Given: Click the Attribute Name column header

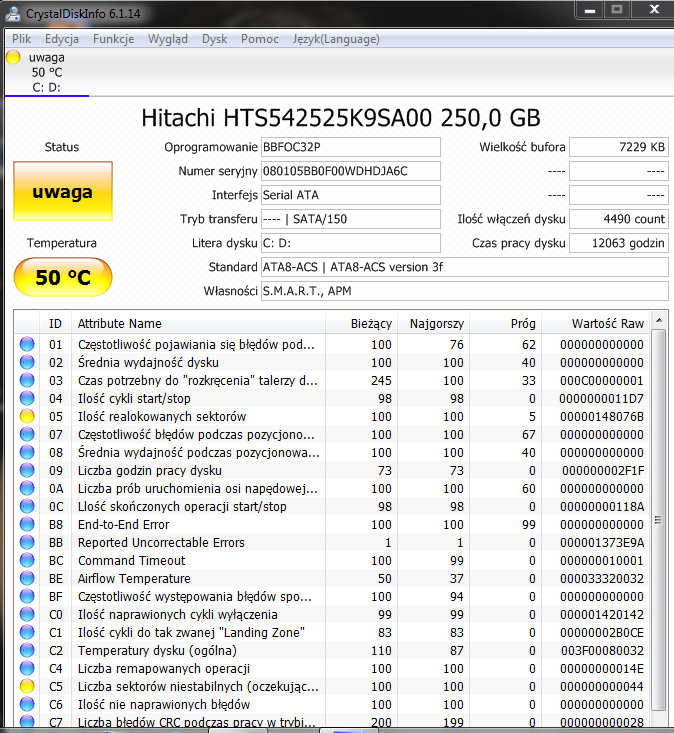Looking at the screenshot, I should pos(198,323).
